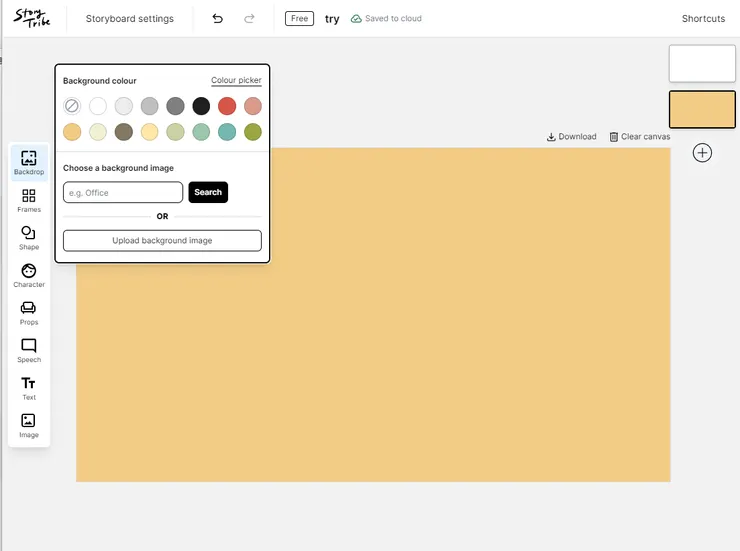The width and height of the screenshot is (740, 551).
Task: Download the canvas
Action: pyautogui.click(x=572, y=136)
